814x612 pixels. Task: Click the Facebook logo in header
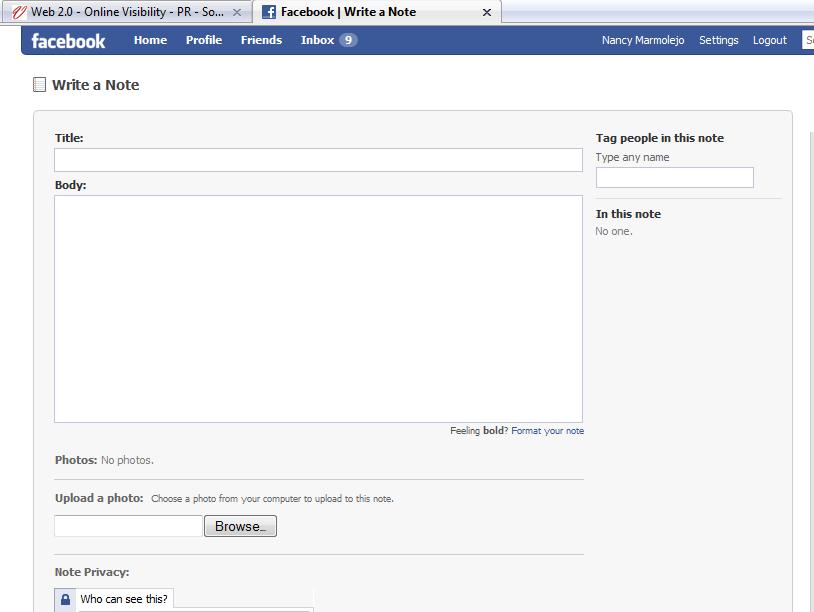click(x=68, y=40)
